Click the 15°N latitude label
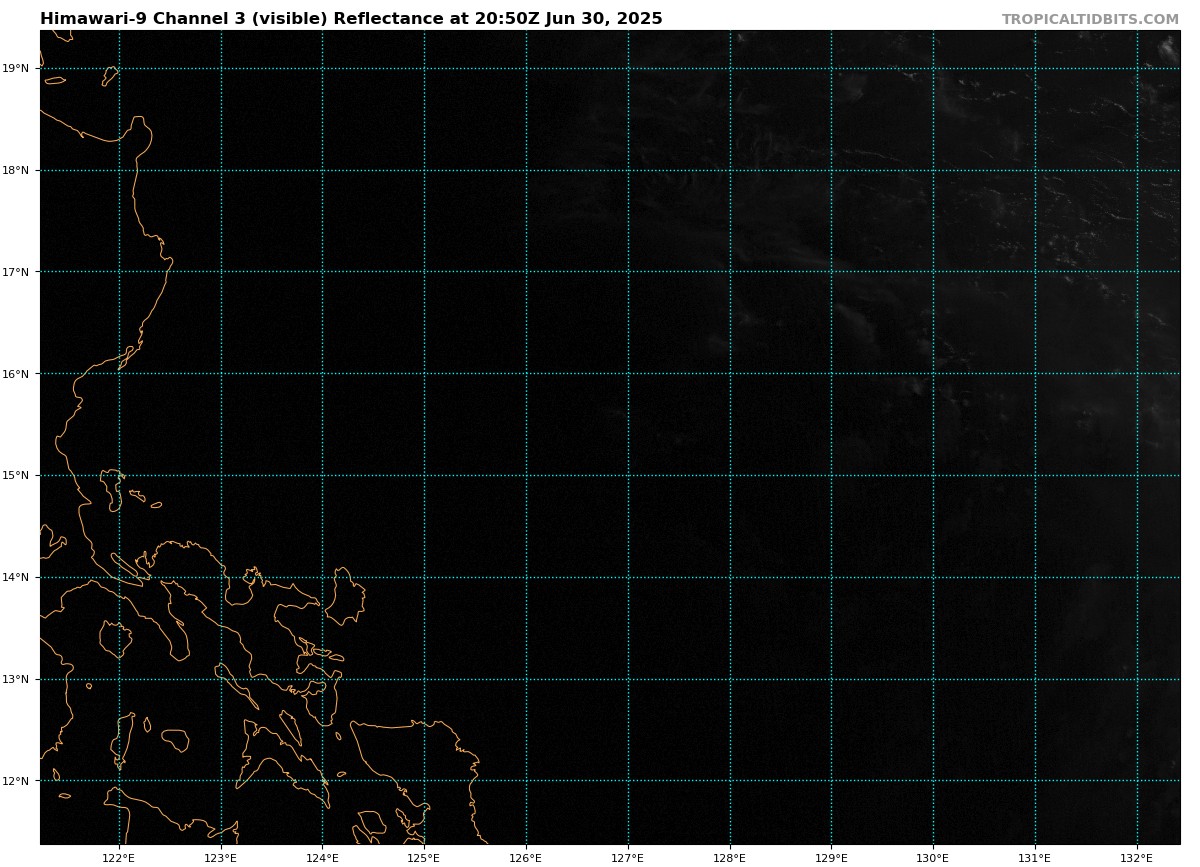 click(15, 475)
